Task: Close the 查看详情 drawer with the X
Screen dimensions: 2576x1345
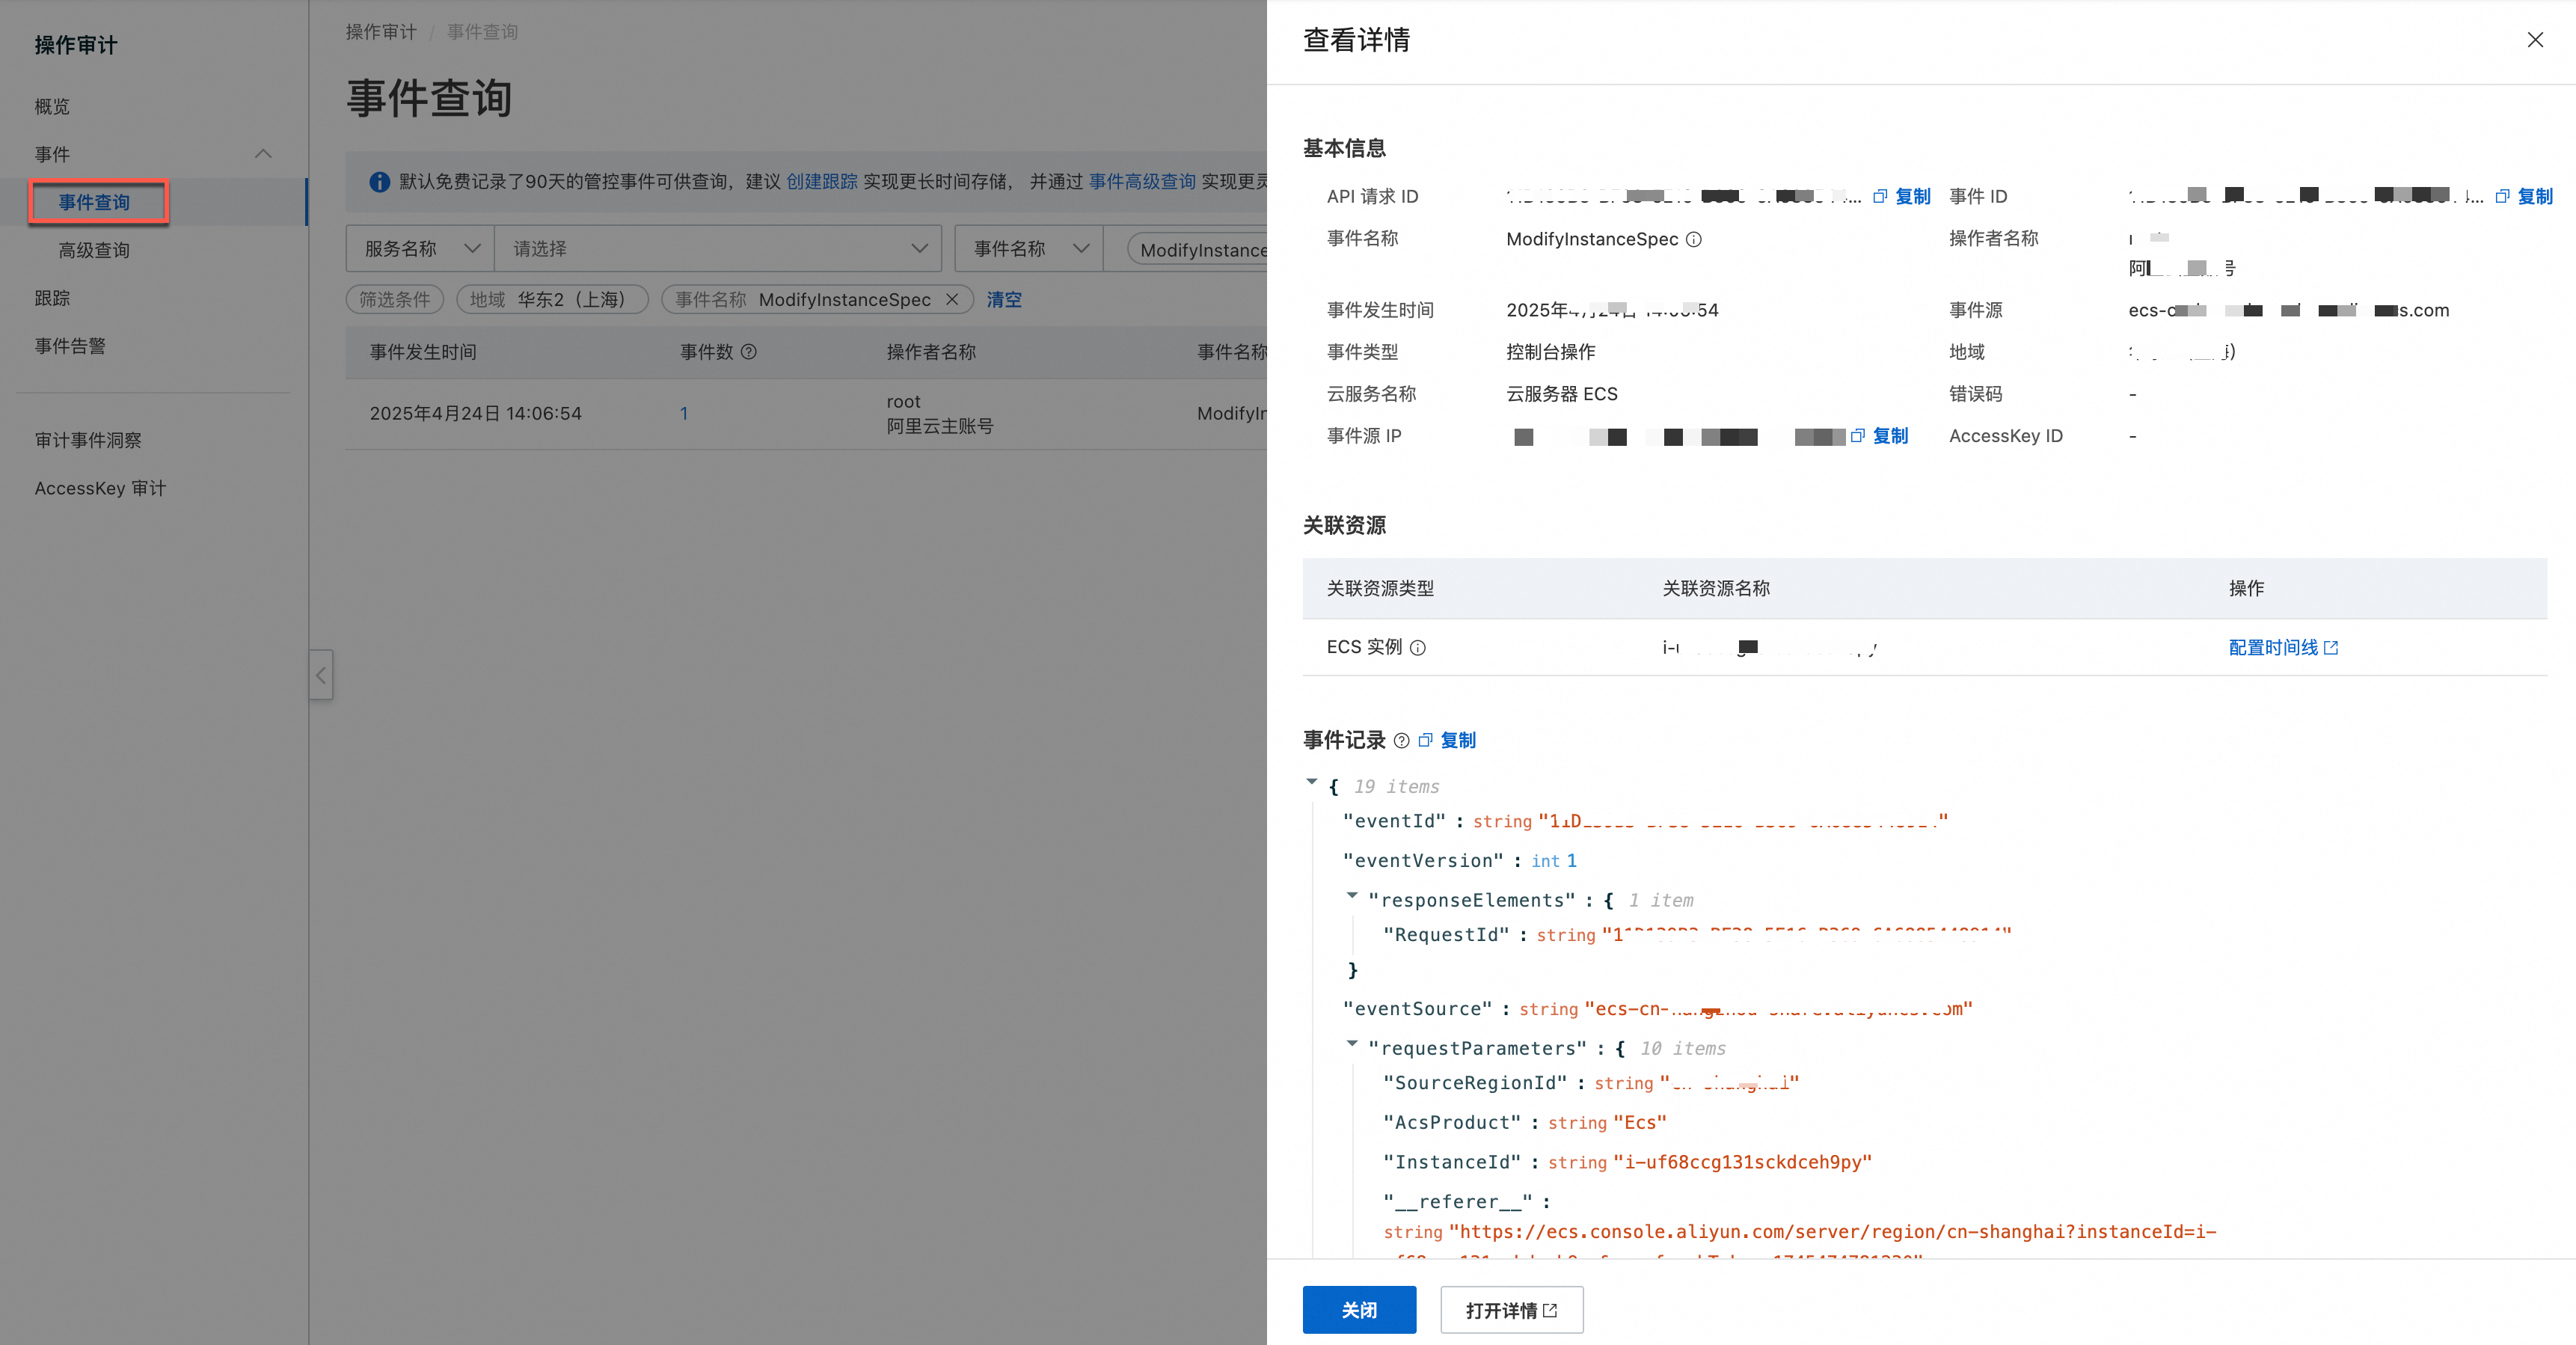Action: (x=2535, y=40)
